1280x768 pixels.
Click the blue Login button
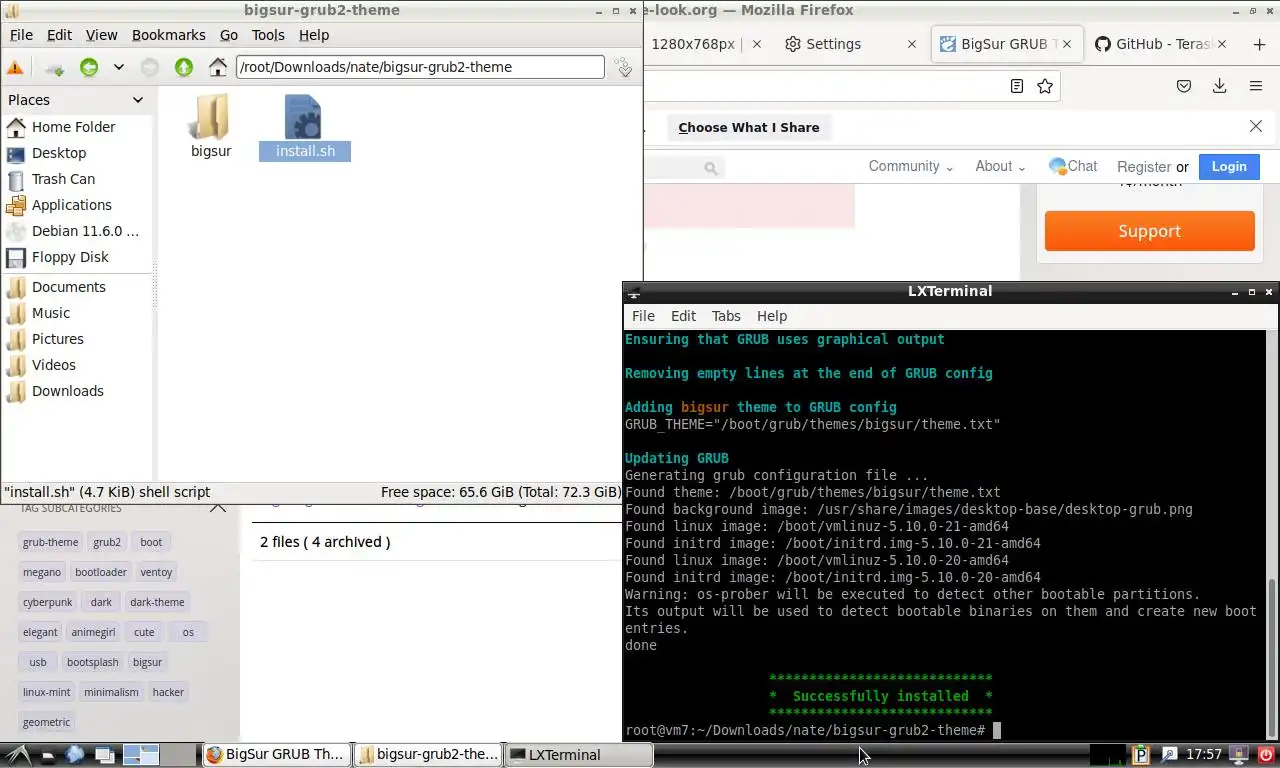(x=1229, y=167)
